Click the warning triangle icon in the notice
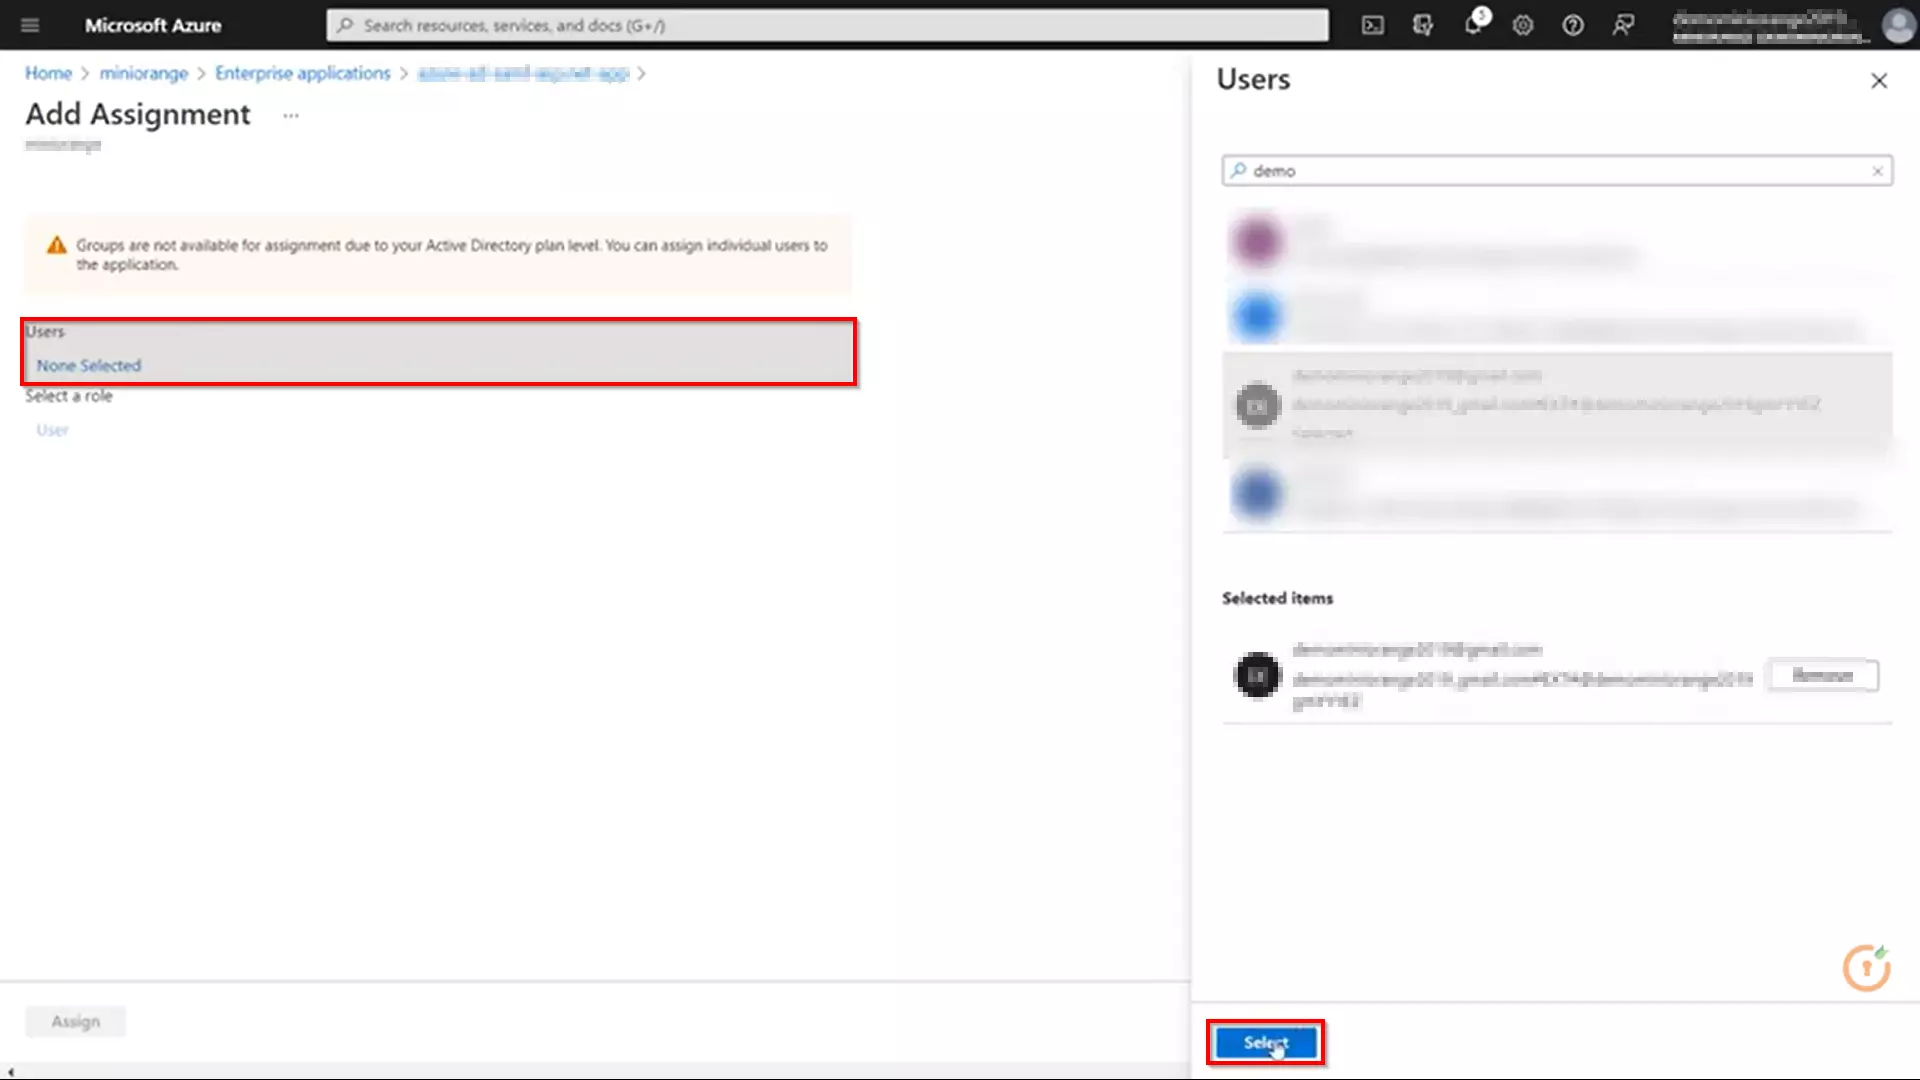The height and width of the screenshot is (1080, 1920). [57, 245]
